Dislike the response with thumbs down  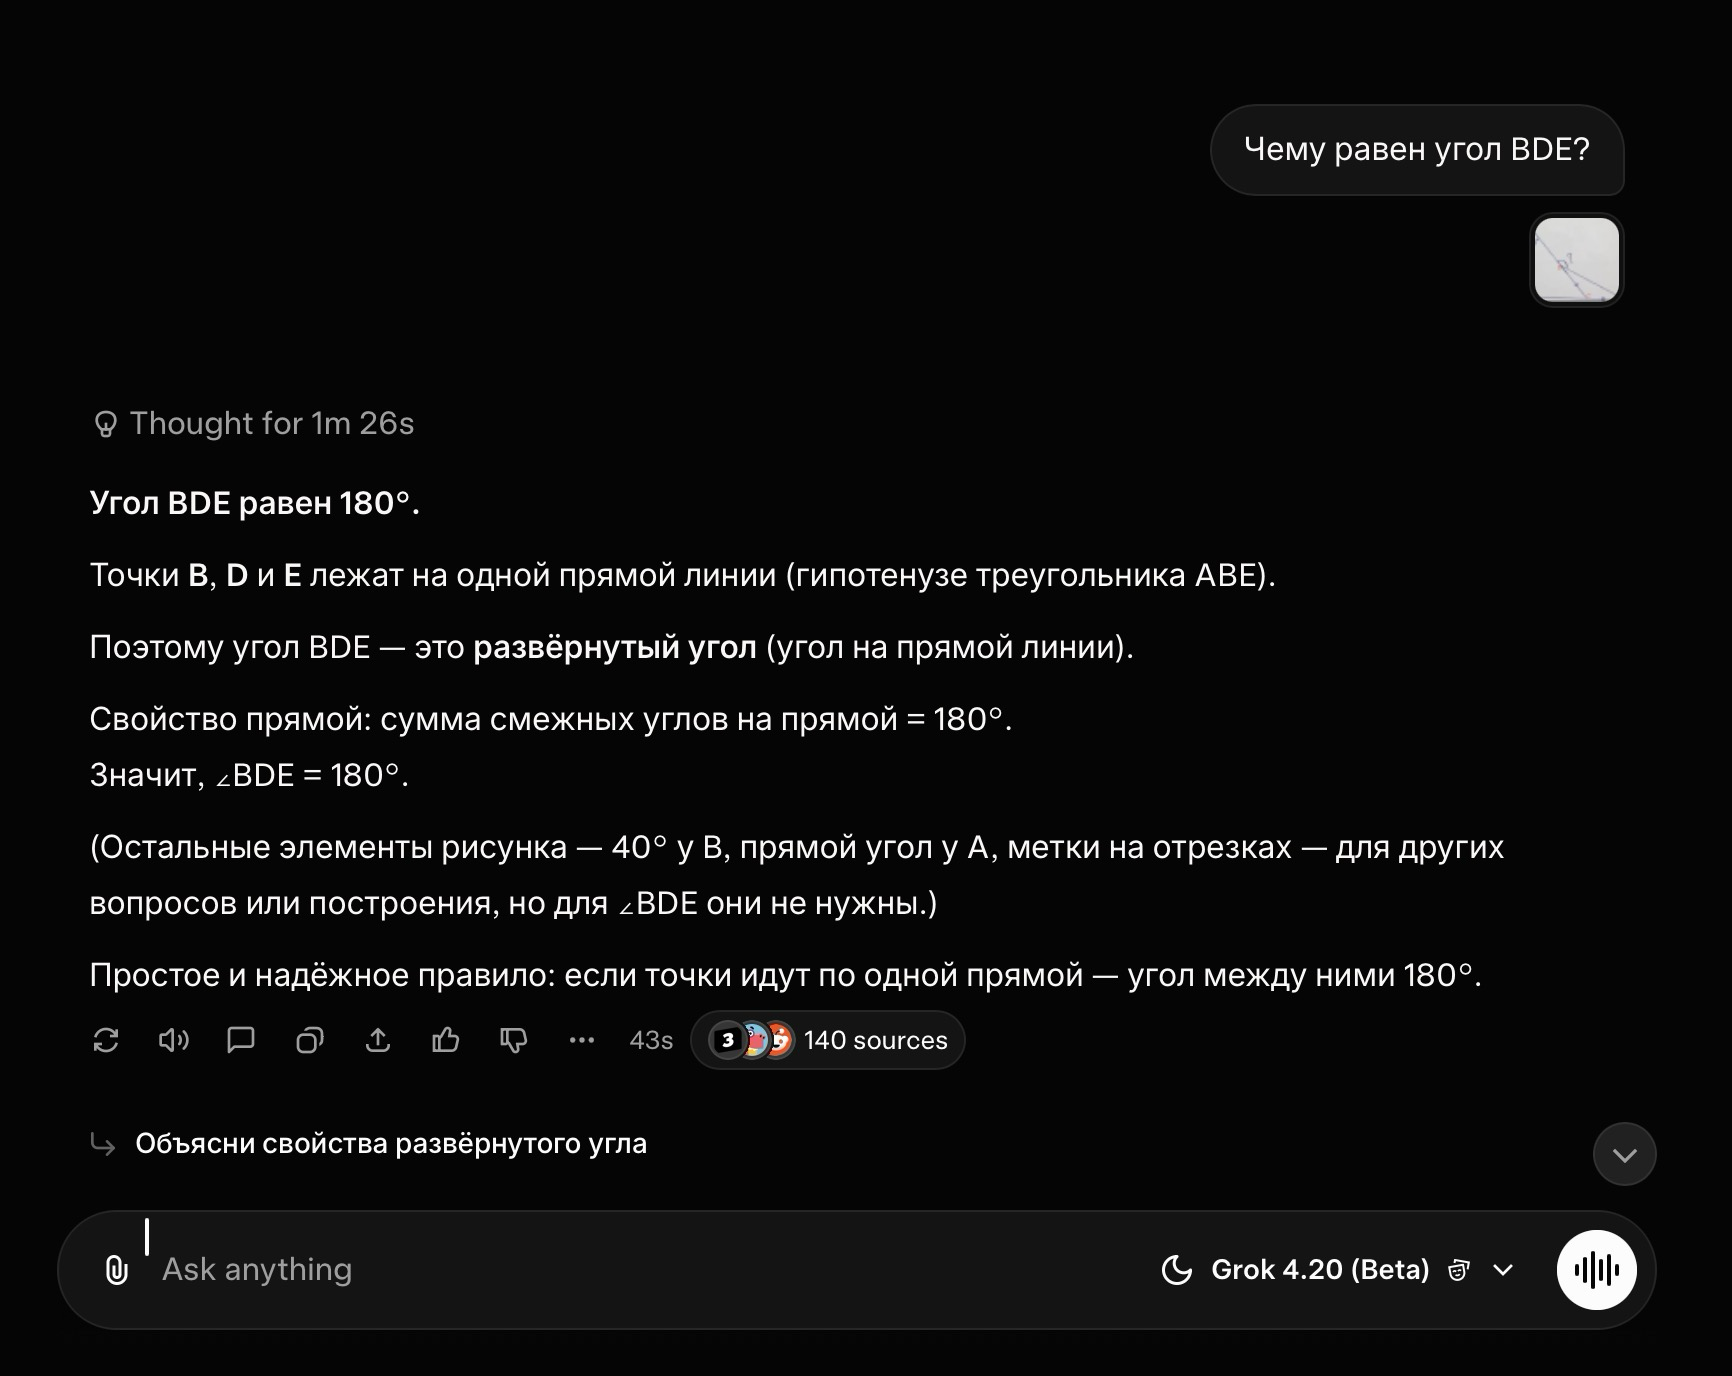(514, 1041)
